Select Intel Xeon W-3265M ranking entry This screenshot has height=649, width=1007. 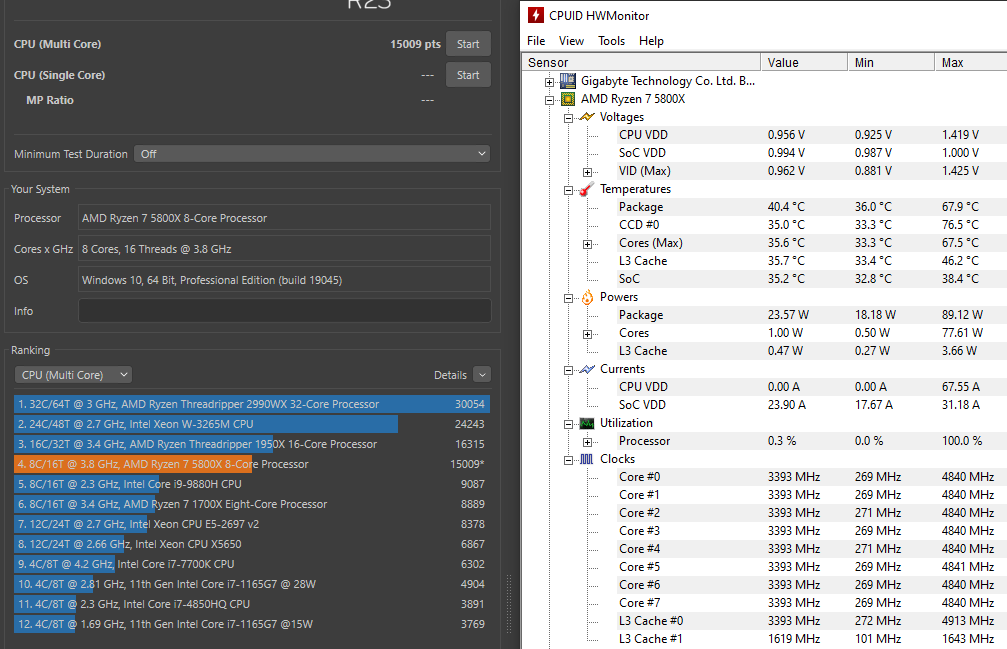coord(252,424)
